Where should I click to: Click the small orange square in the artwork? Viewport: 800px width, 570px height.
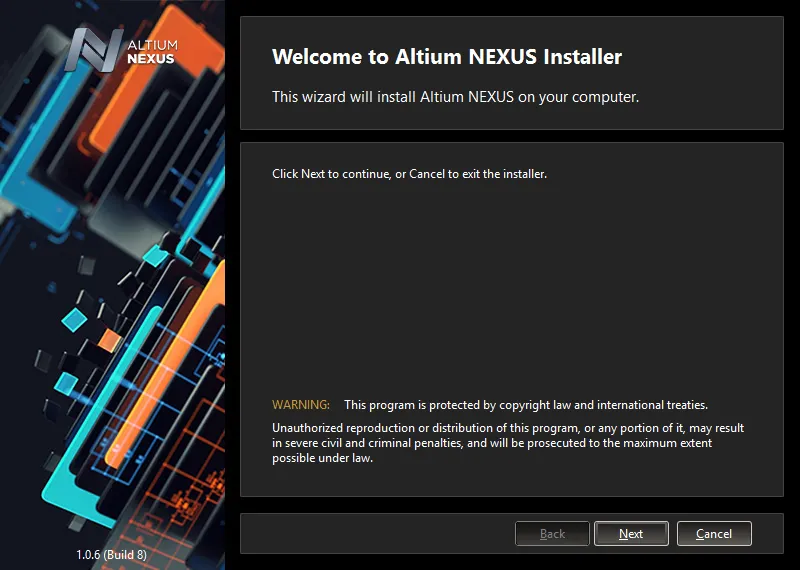click(x=110, y=340)
